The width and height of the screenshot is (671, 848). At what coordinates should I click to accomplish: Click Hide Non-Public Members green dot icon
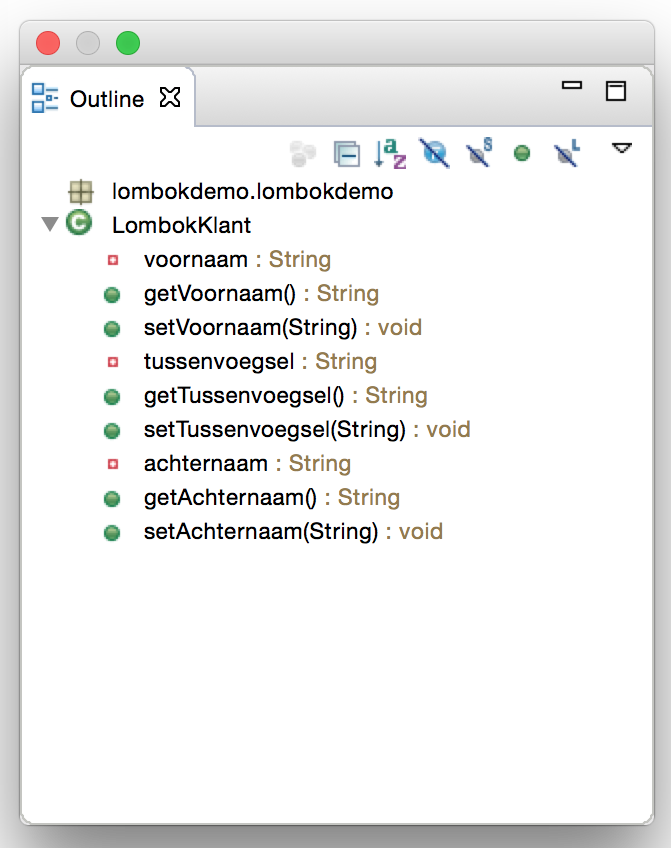click(x=522, y=154)
